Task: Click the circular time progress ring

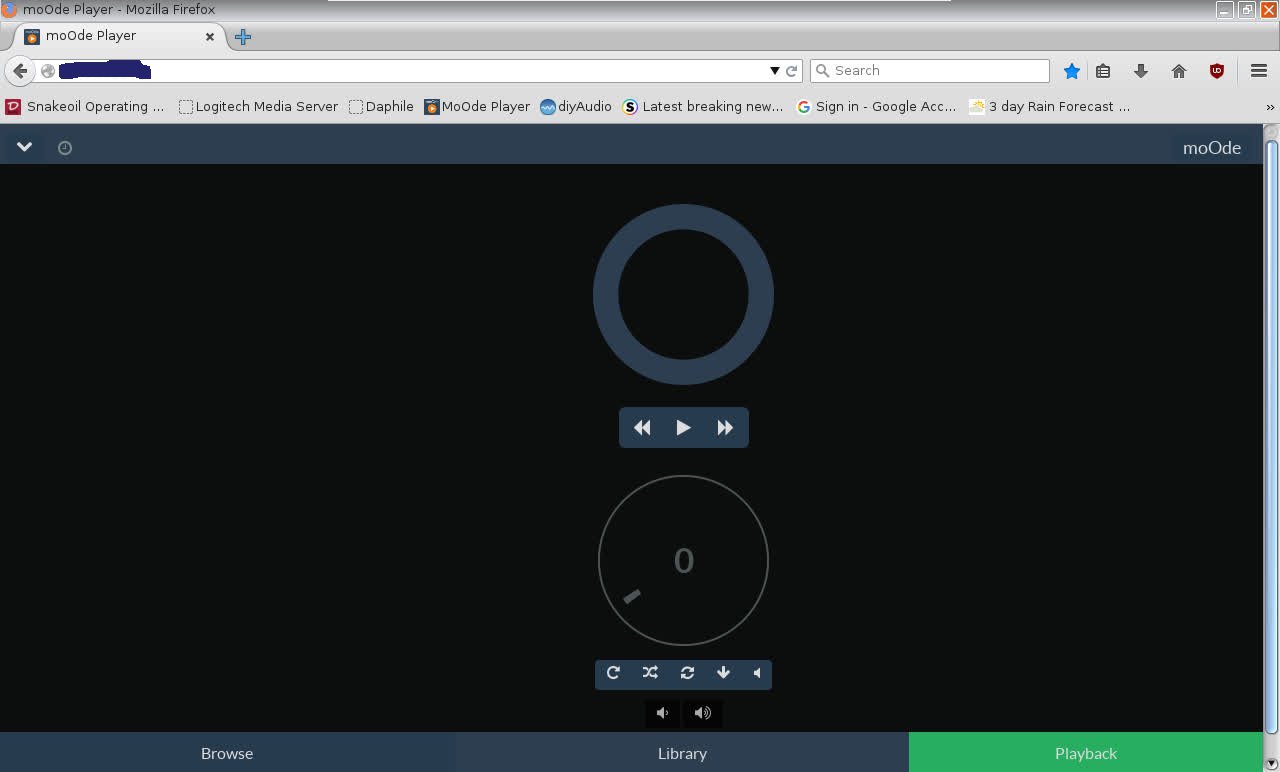Action: [x=683, y=294]
